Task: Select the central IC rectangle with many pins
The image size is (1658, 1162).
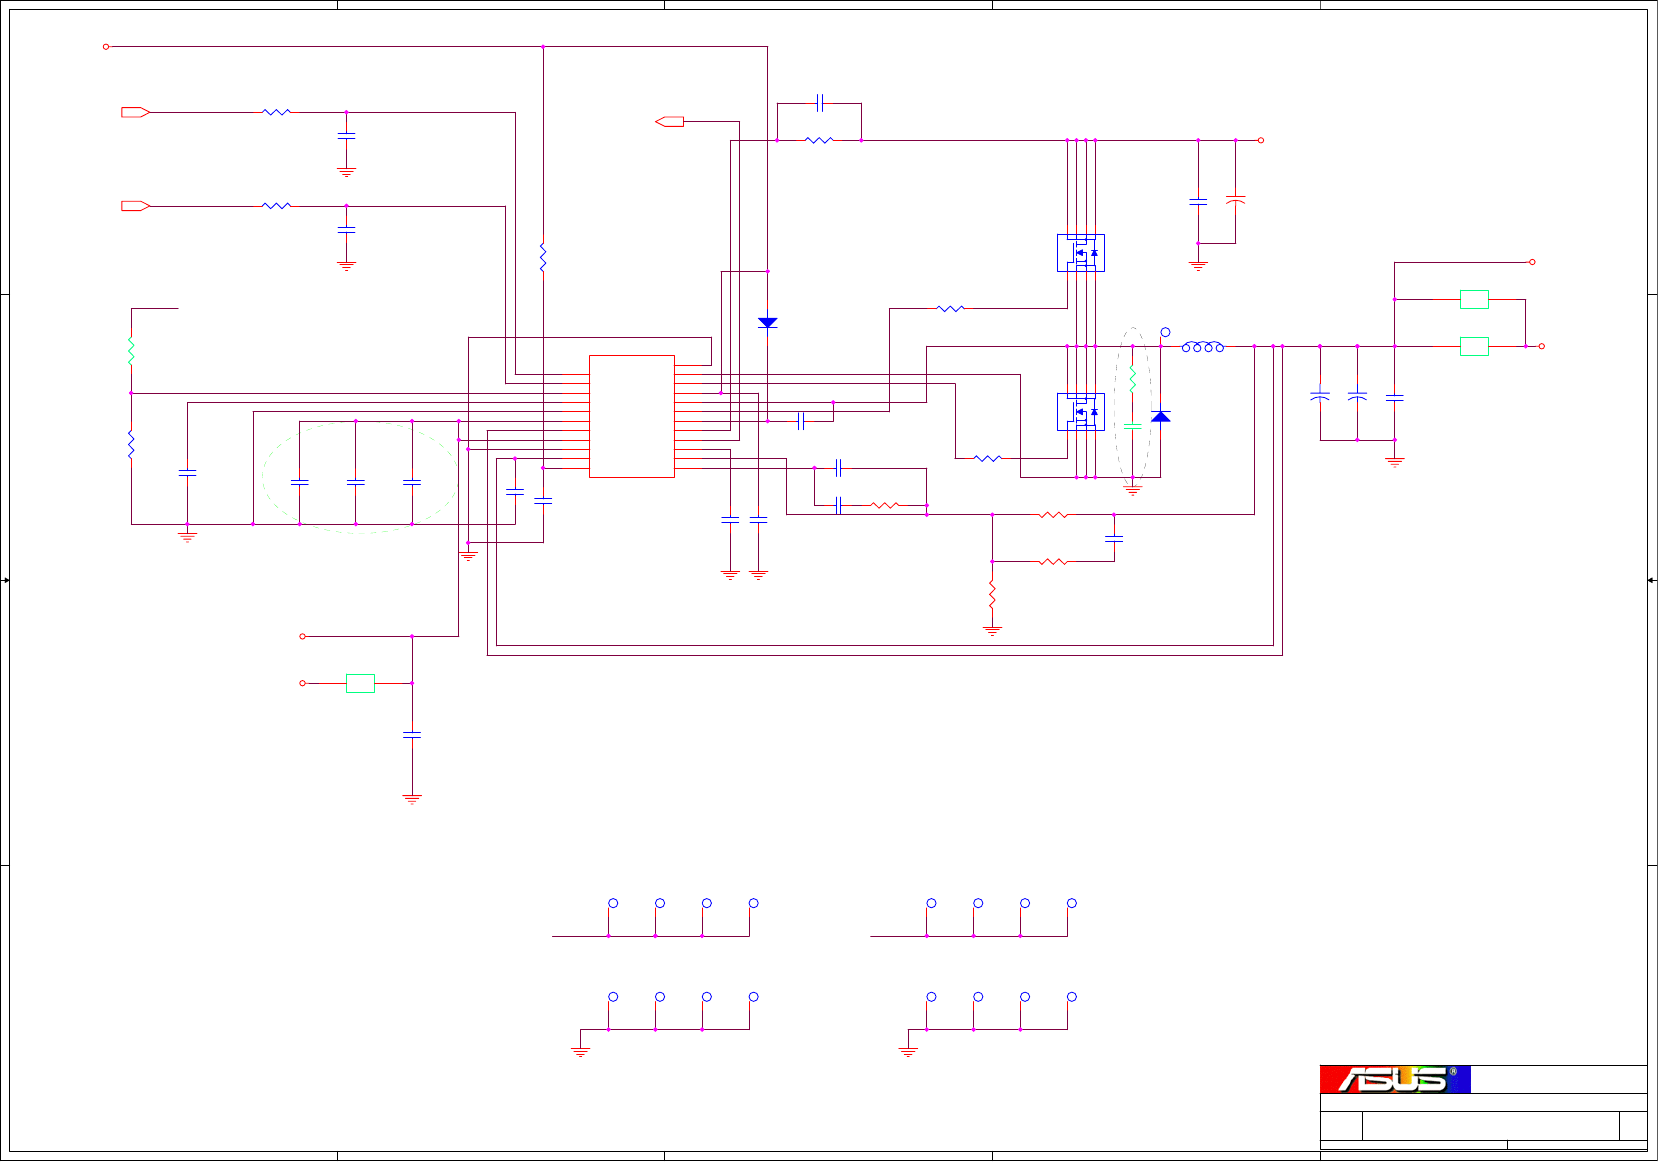Action: [x=632, y=416]
